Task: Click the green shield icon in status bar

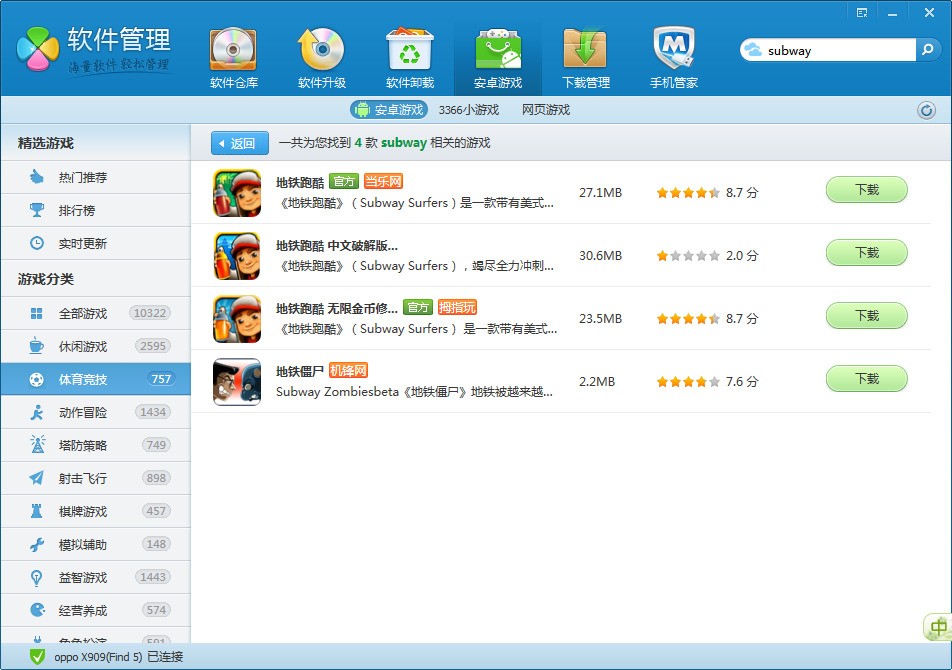Action: 37,656
